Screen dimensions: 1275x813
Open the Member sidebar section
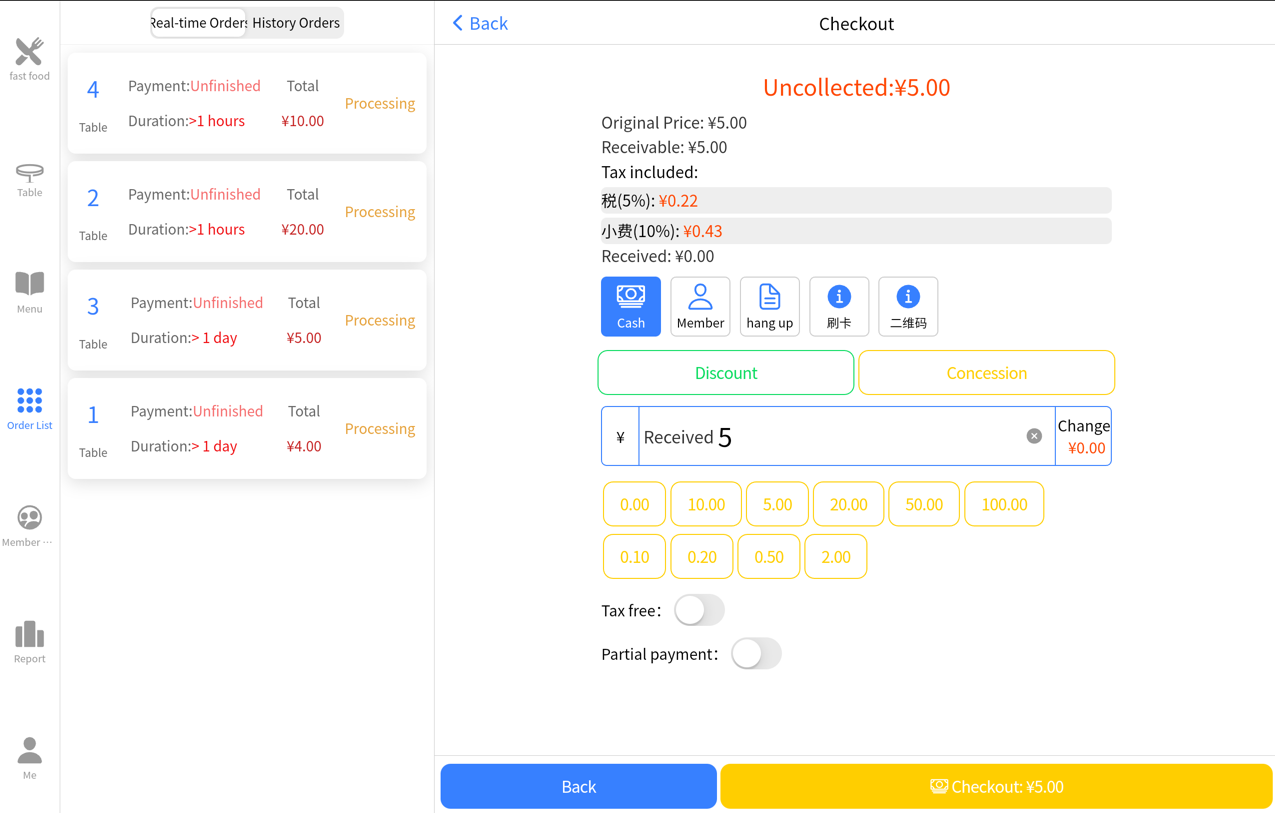tap(29, 527)
